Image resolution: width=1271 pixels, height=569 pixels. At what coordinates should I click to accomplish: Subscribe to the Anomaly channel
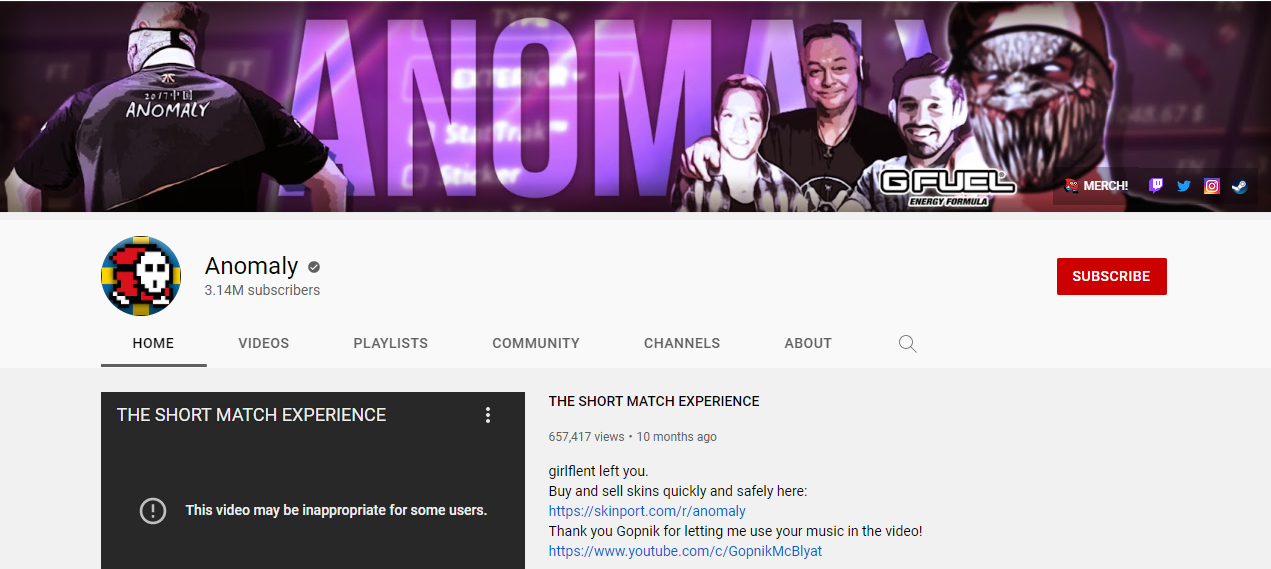(1112, 277)
